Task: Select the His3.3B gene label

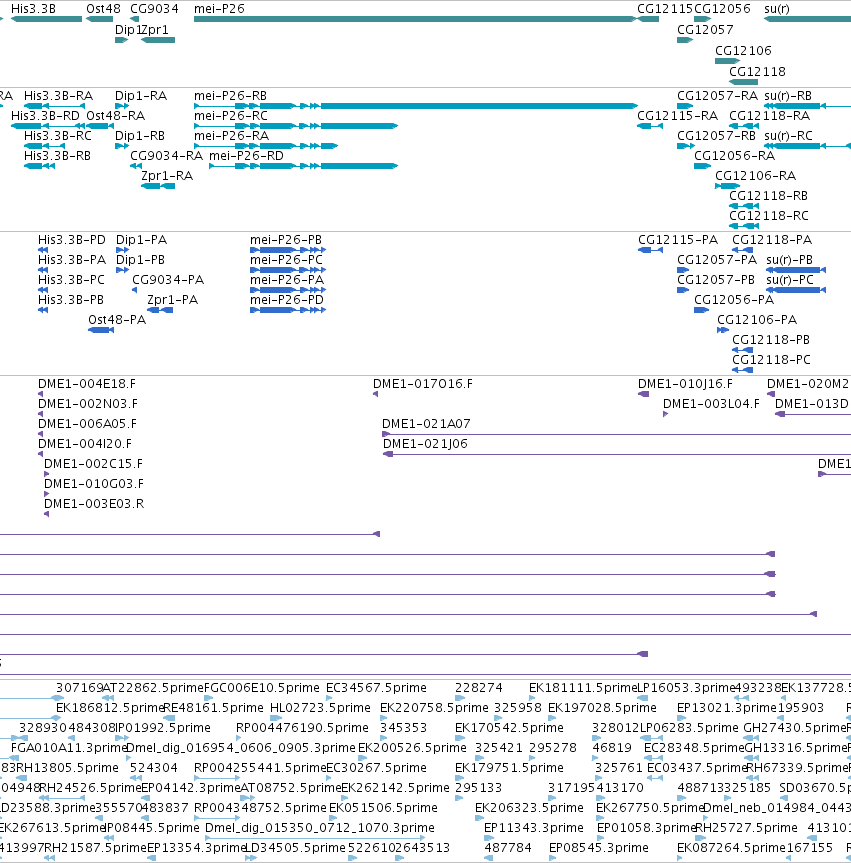Action: (33, 9)
